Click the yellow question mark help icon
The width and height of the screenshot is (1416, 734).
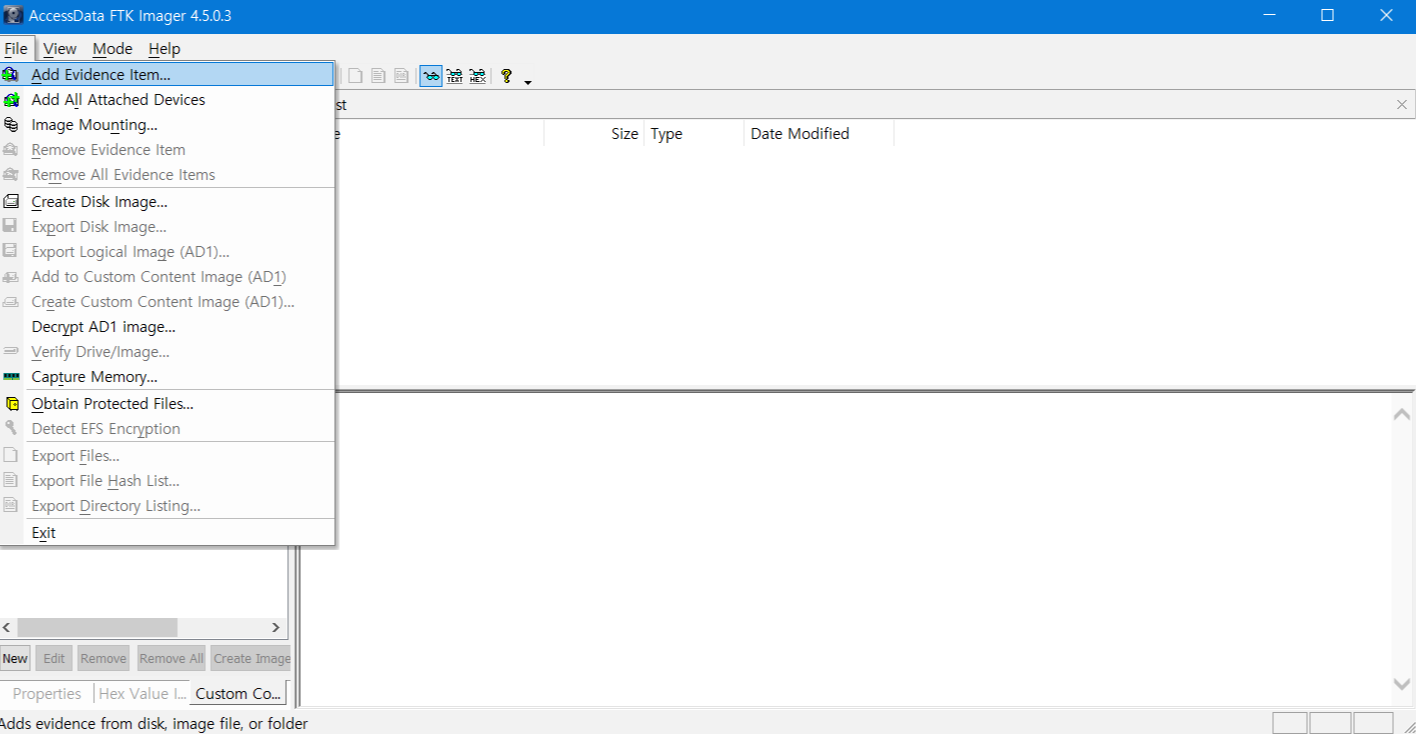pos(507,76)
